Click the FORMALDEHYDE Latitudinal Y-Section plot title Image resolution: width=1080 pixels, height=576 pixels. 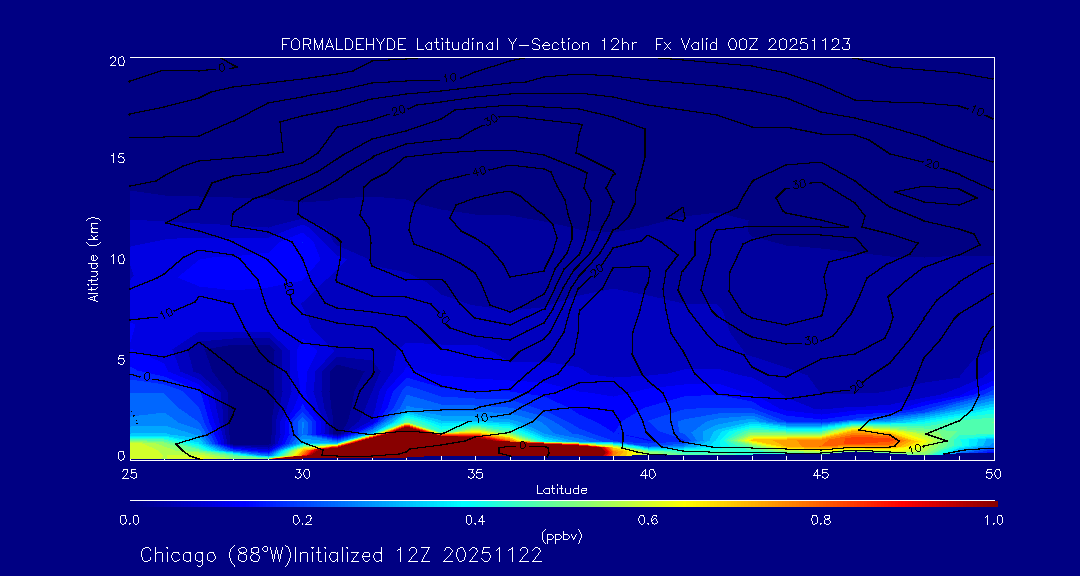pos(565,45)
